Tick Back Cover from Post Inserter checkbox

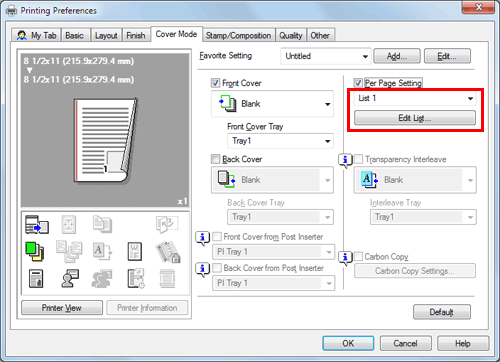[x=217, y=268]
